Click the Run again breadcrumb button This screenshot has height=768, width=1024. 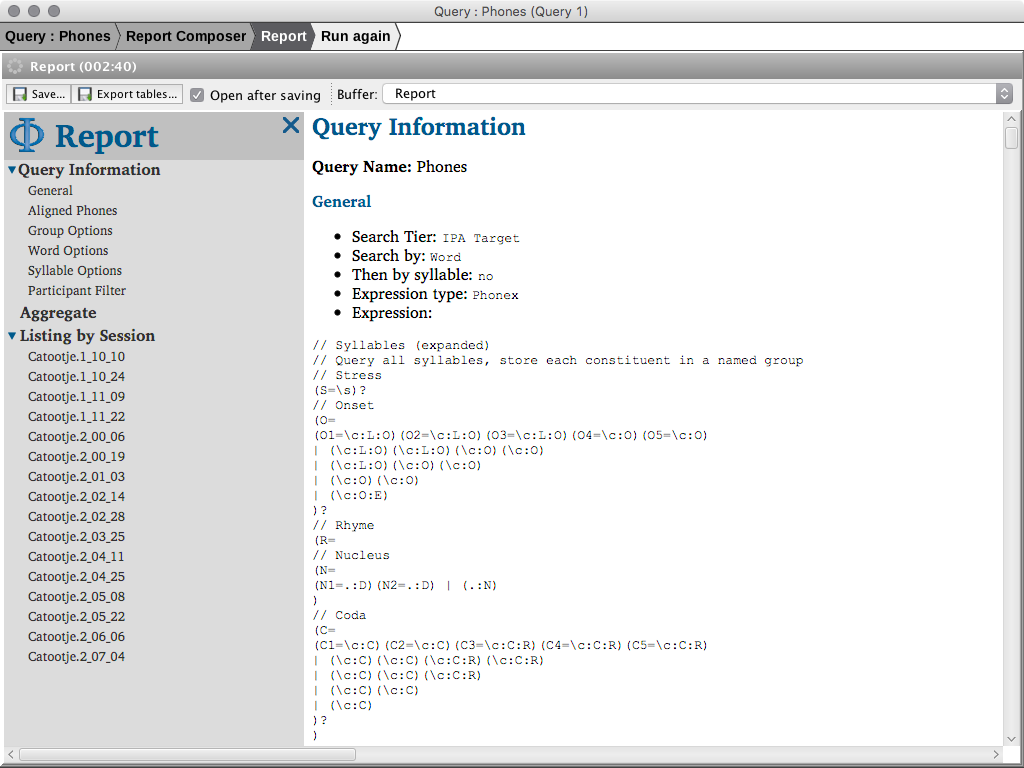tap(355, 36)
